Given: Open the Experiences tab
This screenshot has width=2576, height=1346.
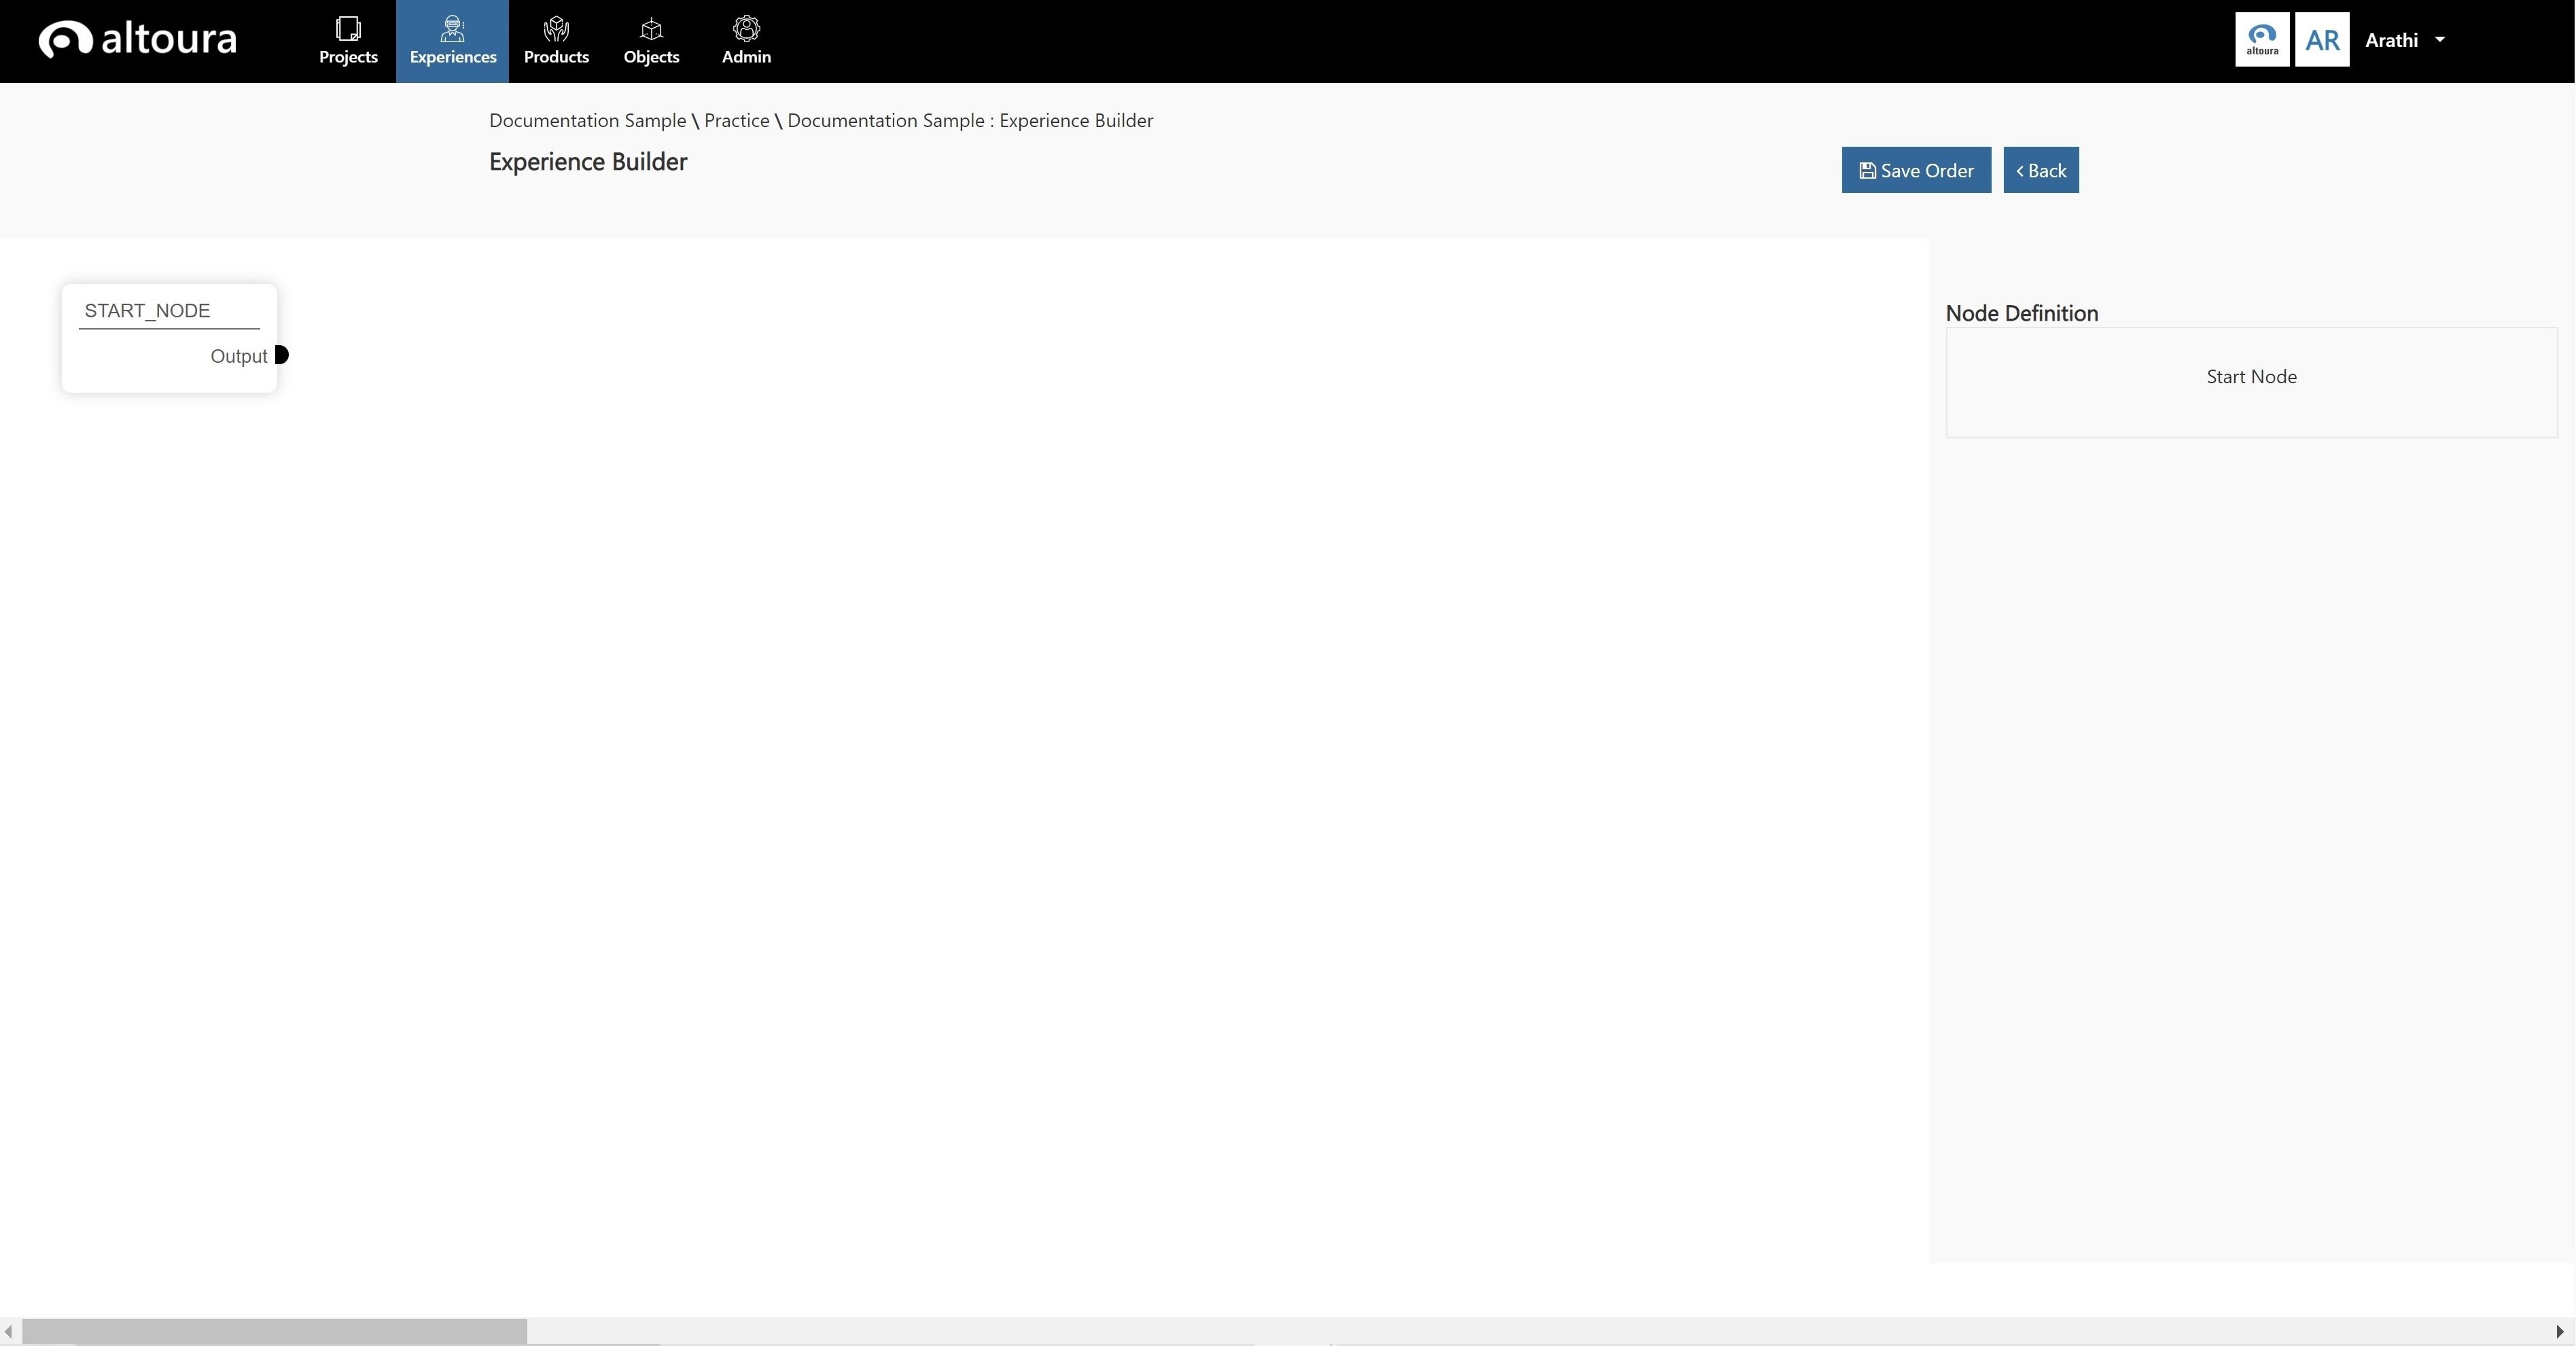Looking at the screenshot, I should click(452, 41).
